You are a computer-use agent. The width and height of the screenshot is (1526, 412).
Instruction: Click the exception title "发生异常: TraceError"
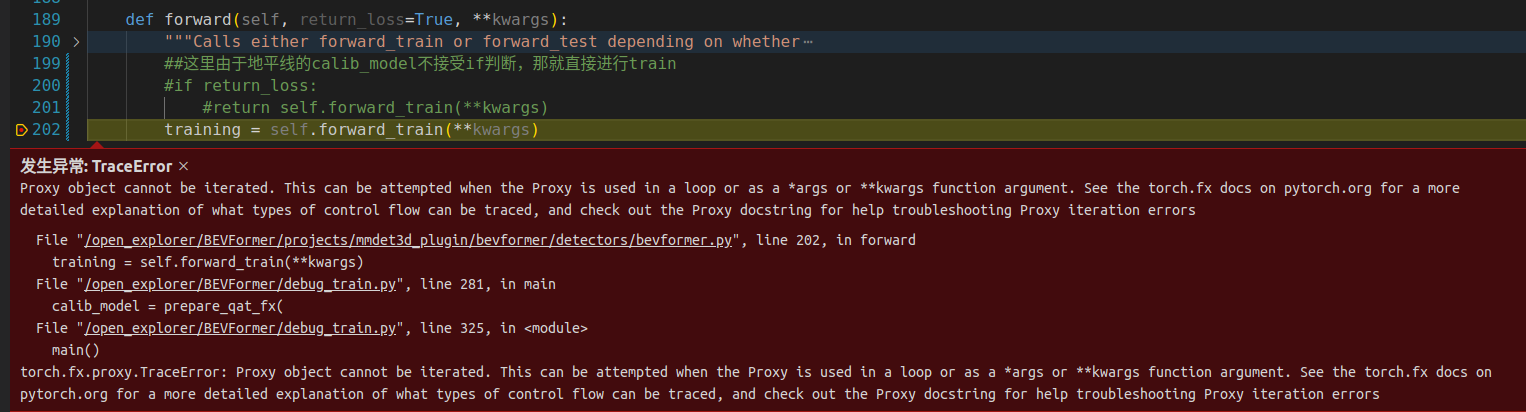96,166
